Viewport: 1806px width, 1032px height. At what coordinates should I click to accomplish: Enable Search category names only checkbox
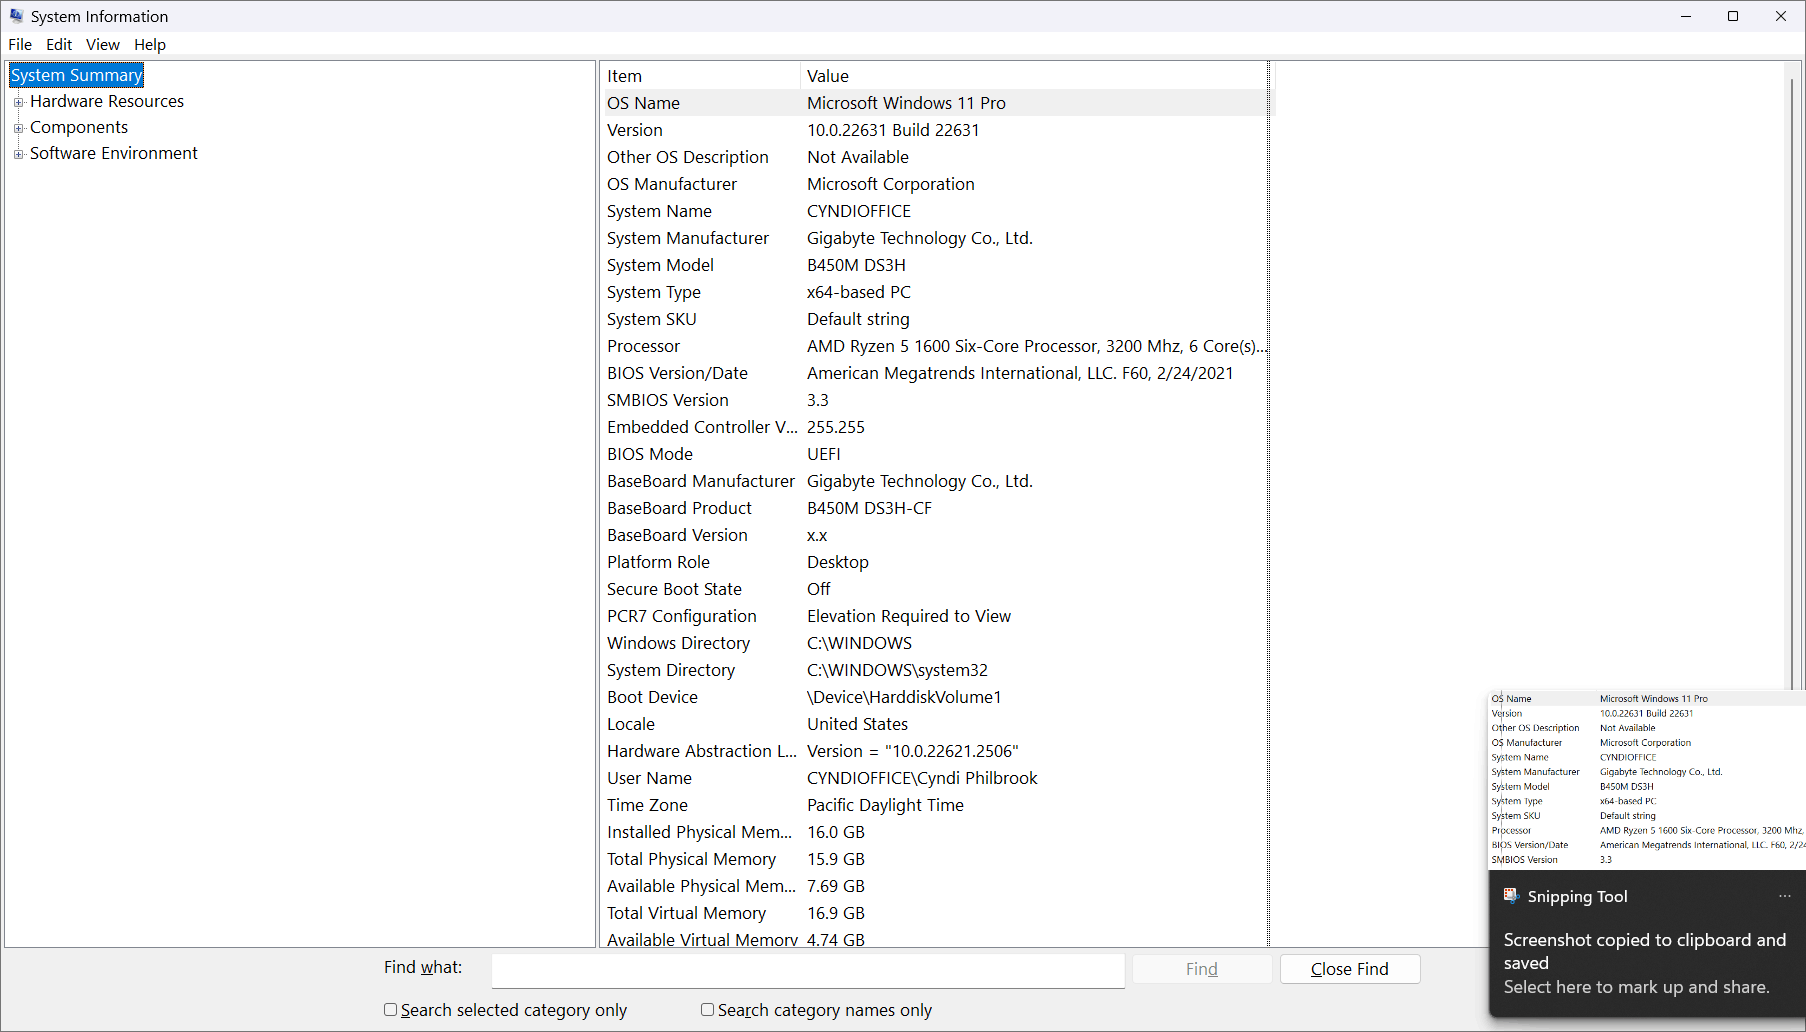(x=708, y=1010)
